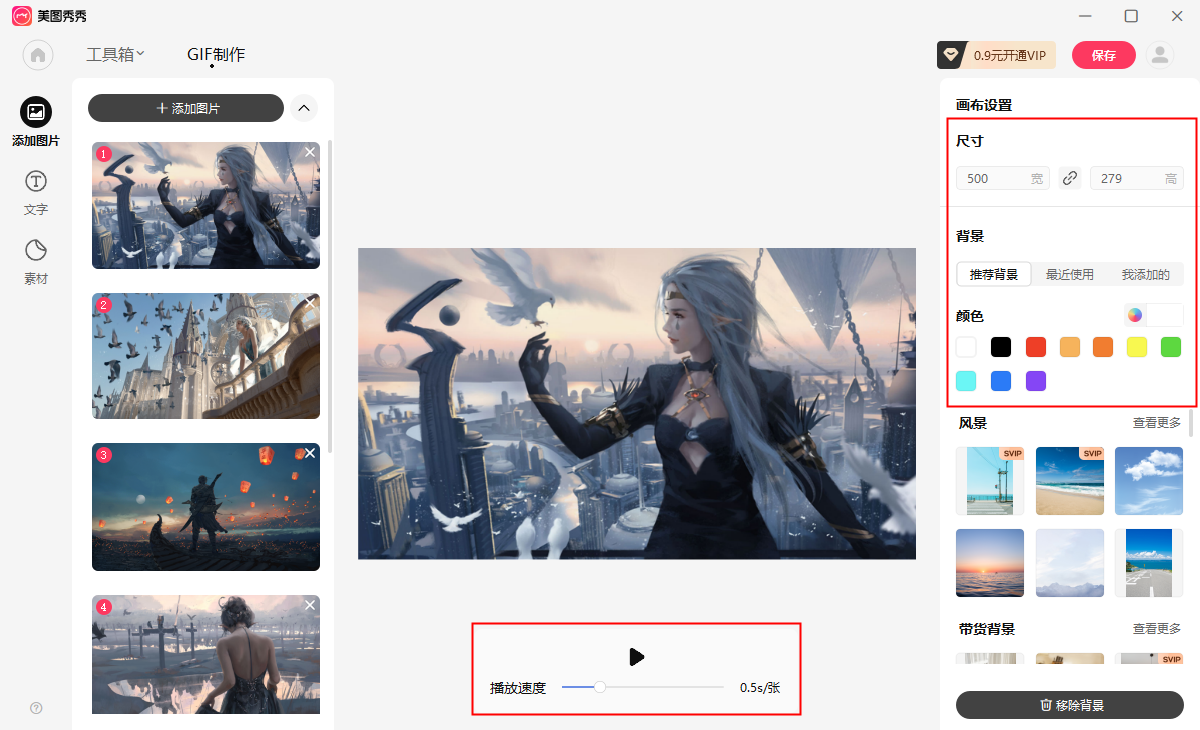Open the custom color picker wheel
The height and width of the screenshot is (730, 1200).
tap(1135, 315)
